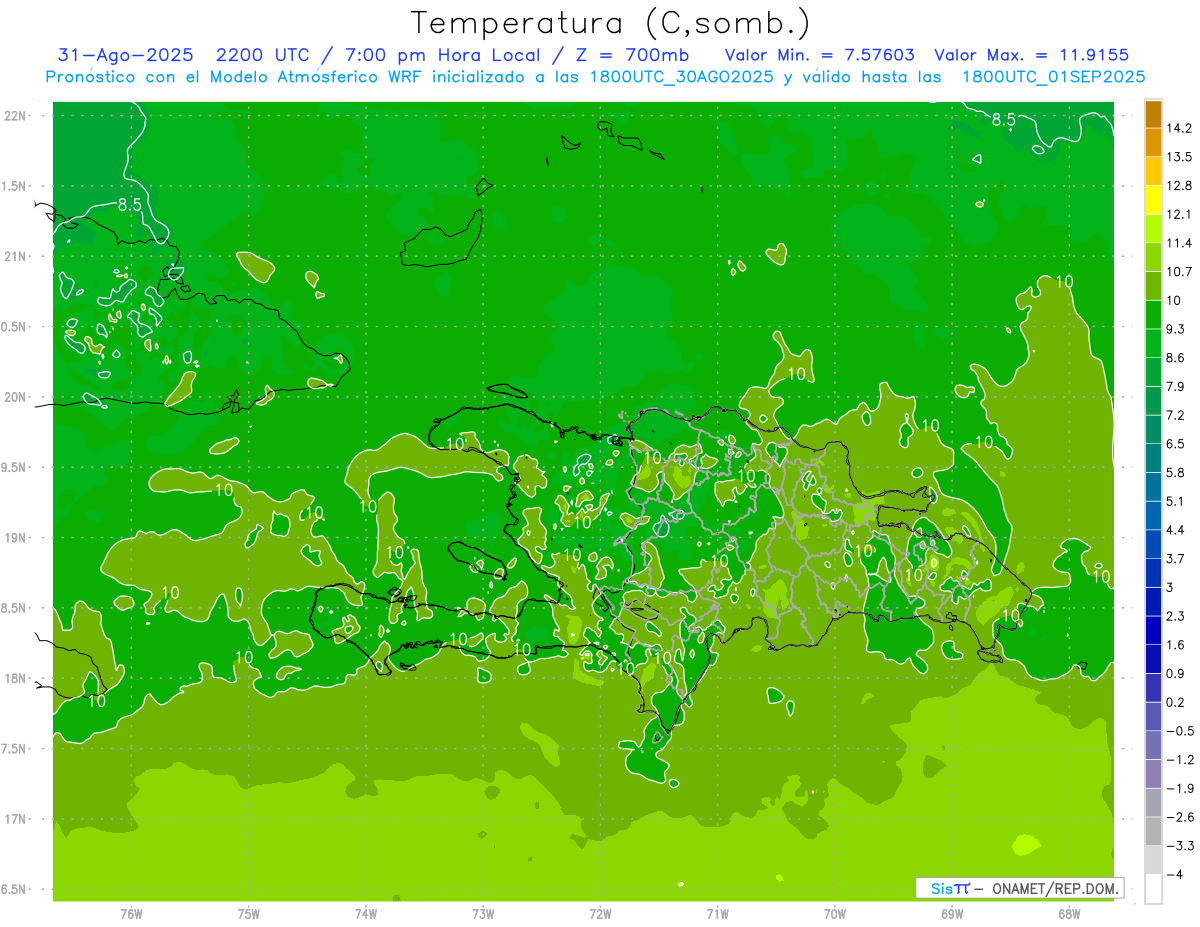Click the "69W" longitude axis label
The image size is (1200, 927).
[x=951, y=914]
